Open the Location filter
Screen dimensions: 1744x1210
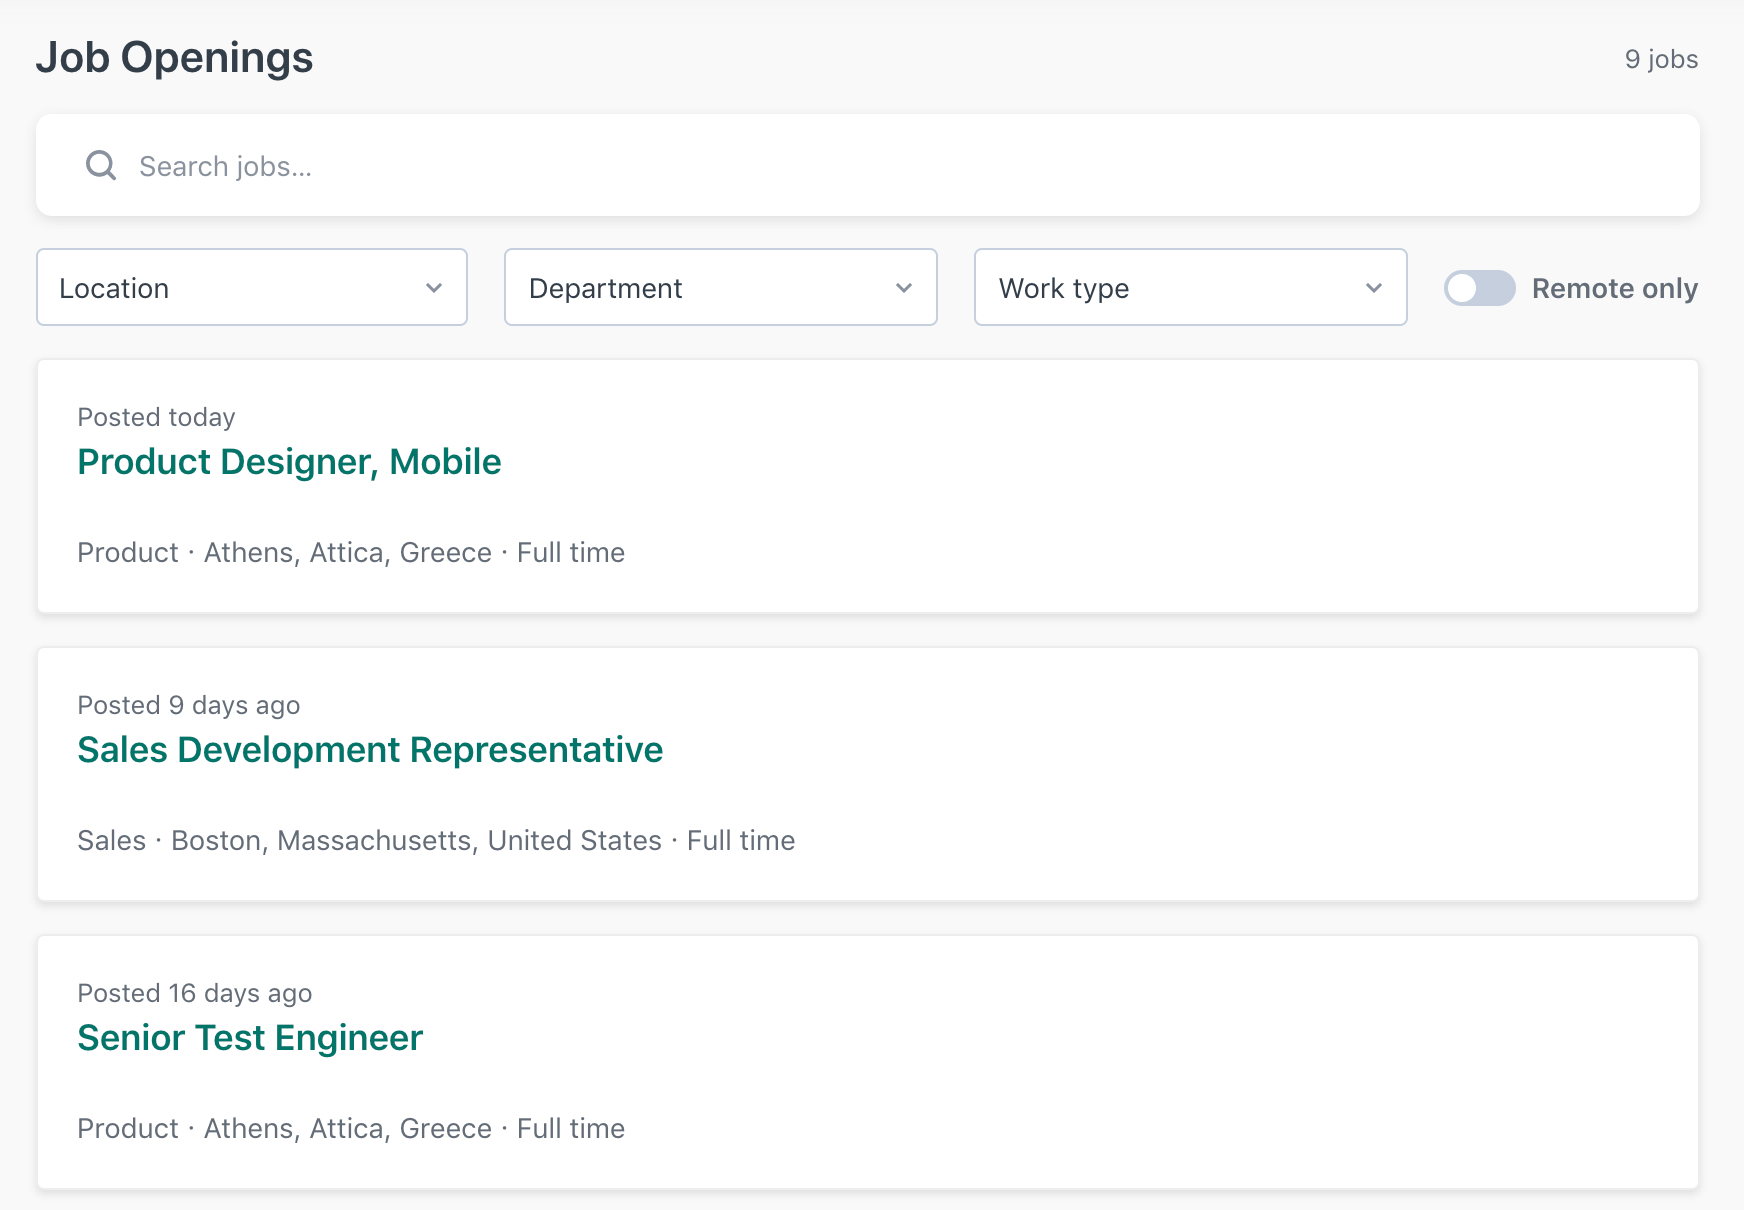click(251, 288)
